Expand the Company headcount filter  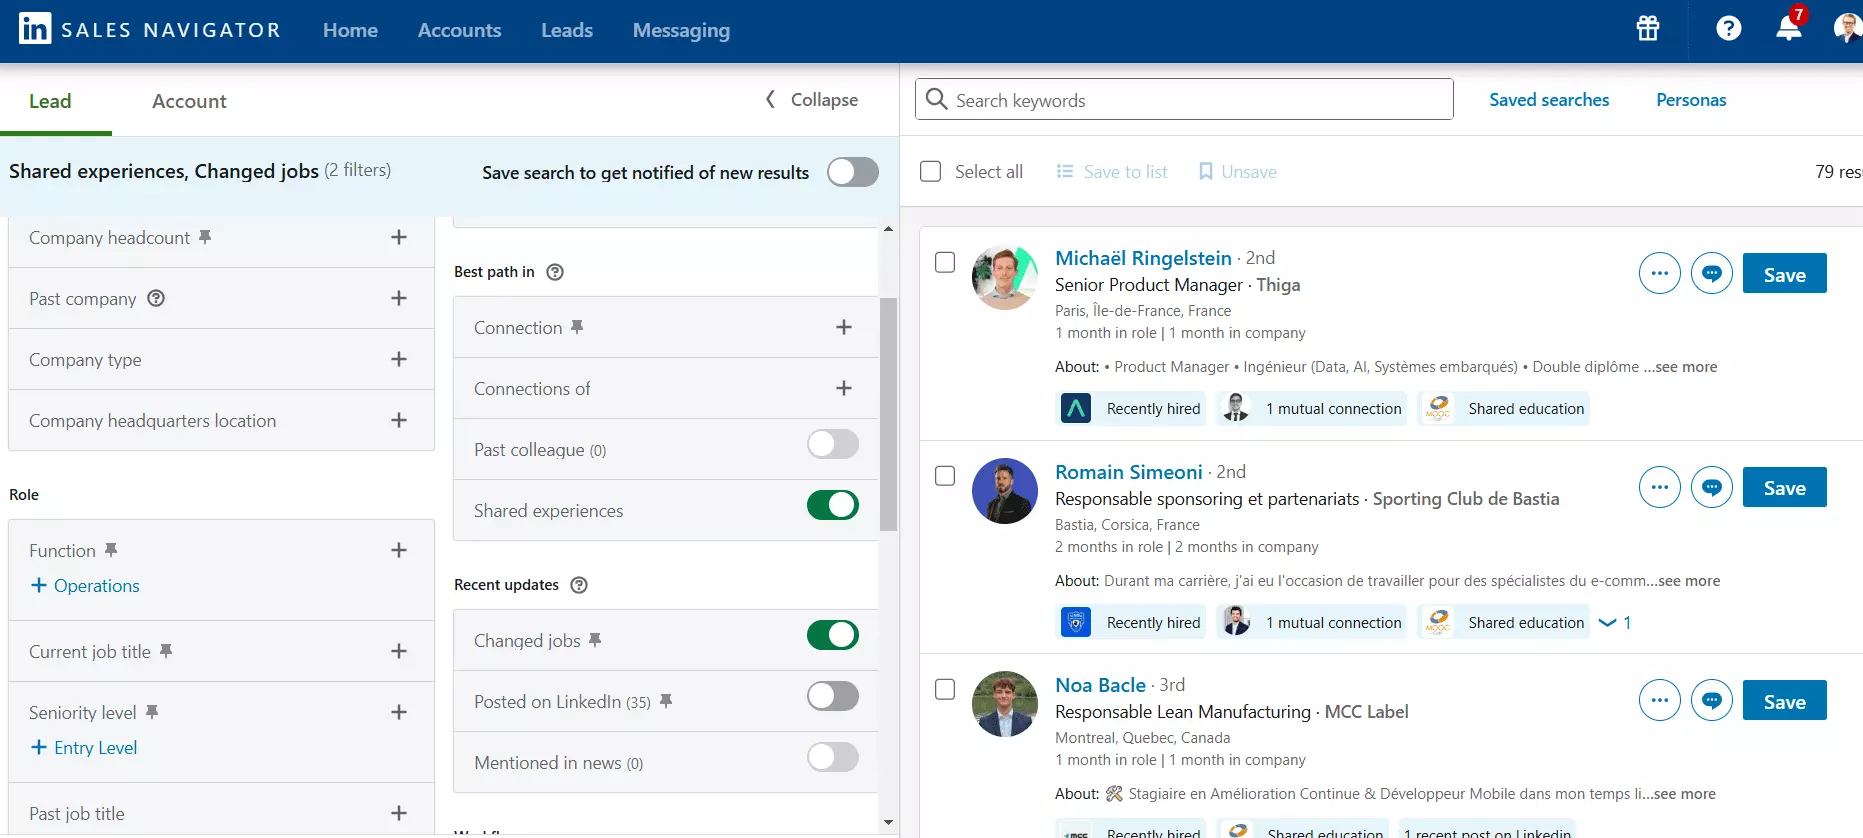(399, 237)
